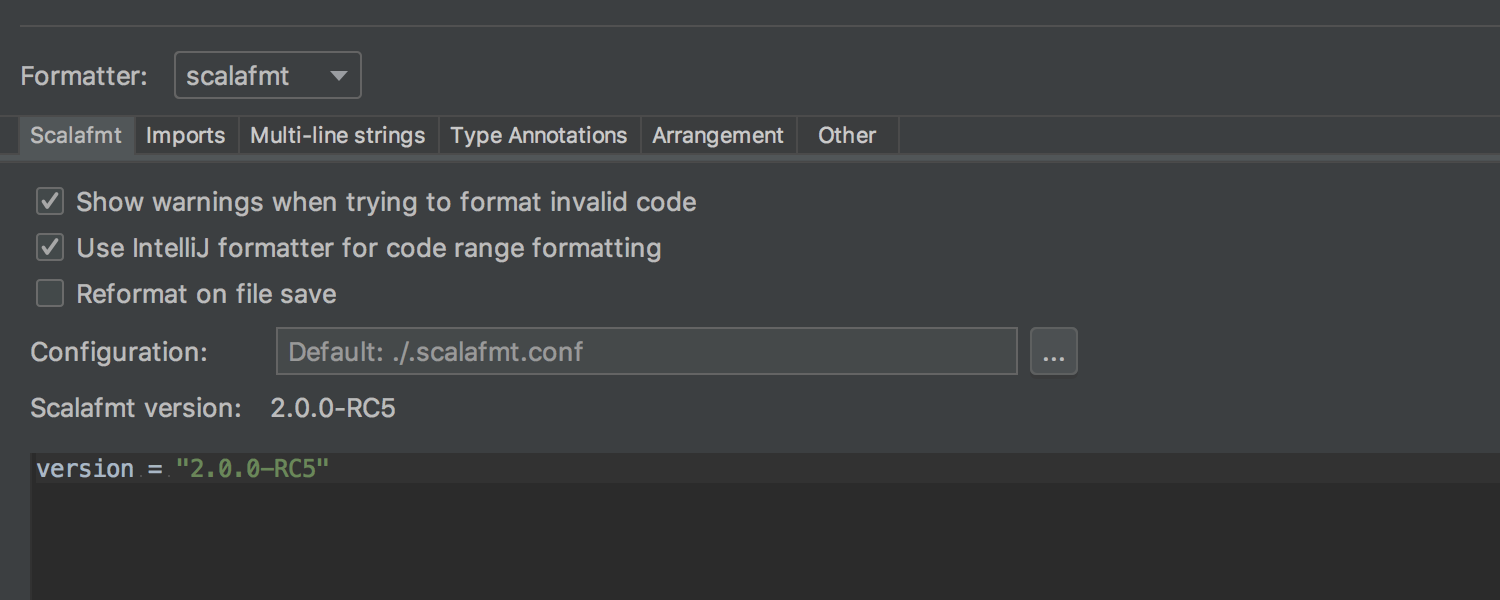
Task: Select the Multi-line strings tab
Action: coord(337,136)
